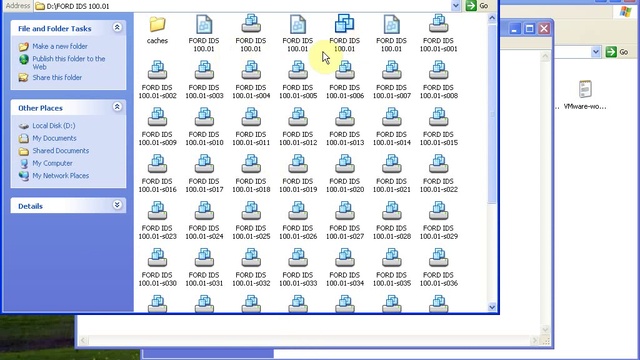Image resolution: width=640 pixels, height=360 pixels.
Task: Select the FORD IDS 100.01-s011 file icon
Action: (x=251, y=118)
